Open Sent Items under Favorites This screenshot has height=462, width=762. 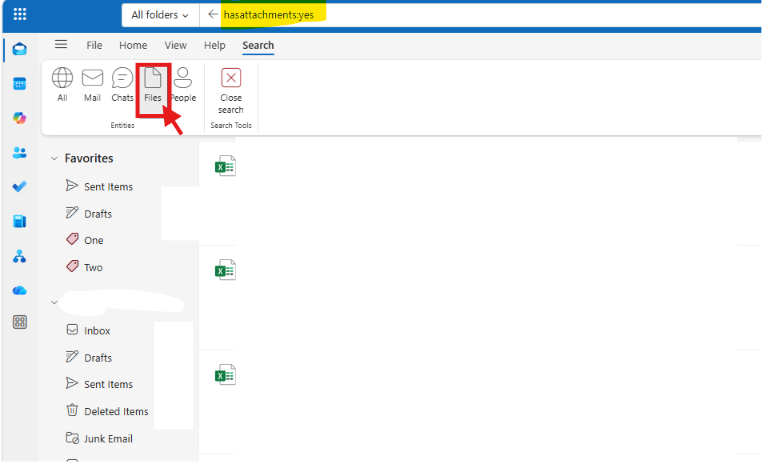click(x=99, y=187)
